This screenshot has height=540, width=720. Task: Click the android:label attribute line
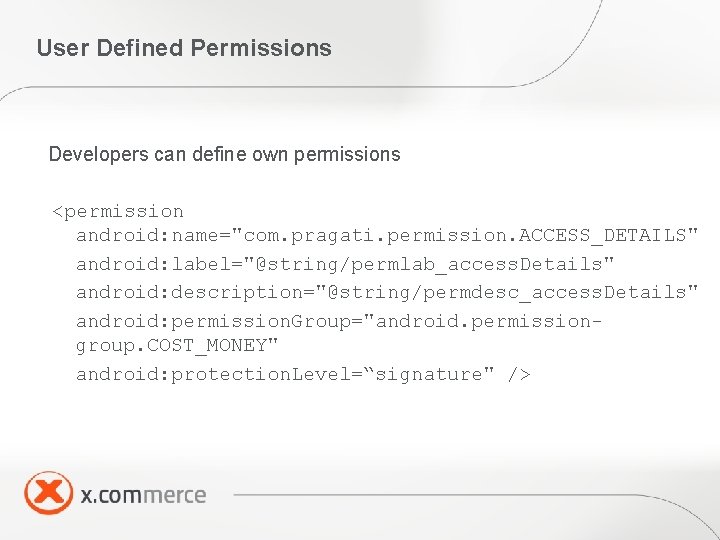pyautogui.click(x=345, y=264)
